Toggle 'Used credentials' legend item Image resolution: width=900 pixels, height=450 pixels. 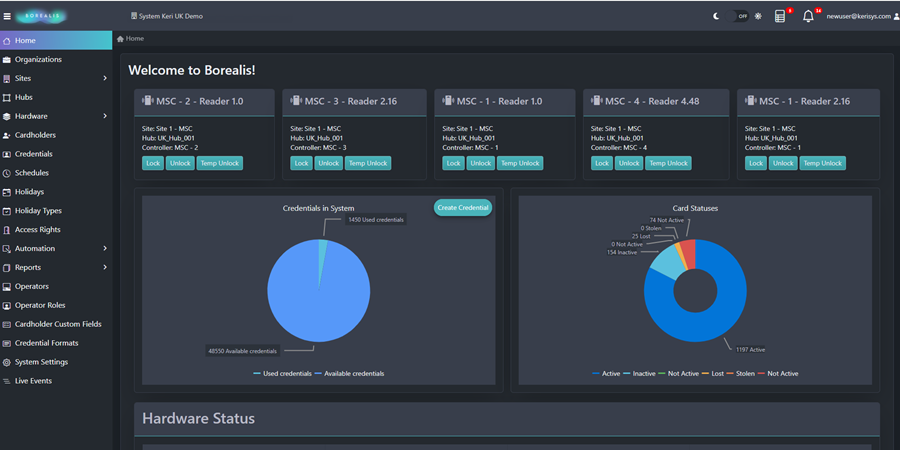(x=283, y=373)
